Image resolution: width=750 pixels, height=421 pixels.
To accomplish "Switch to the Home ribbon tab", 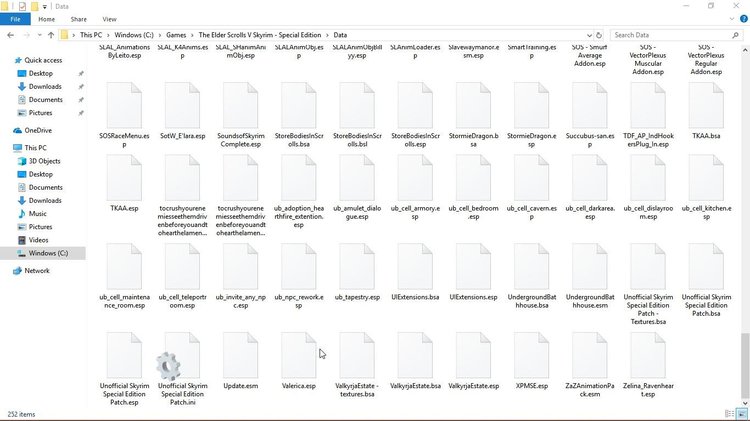I will [x=46, y=19].
